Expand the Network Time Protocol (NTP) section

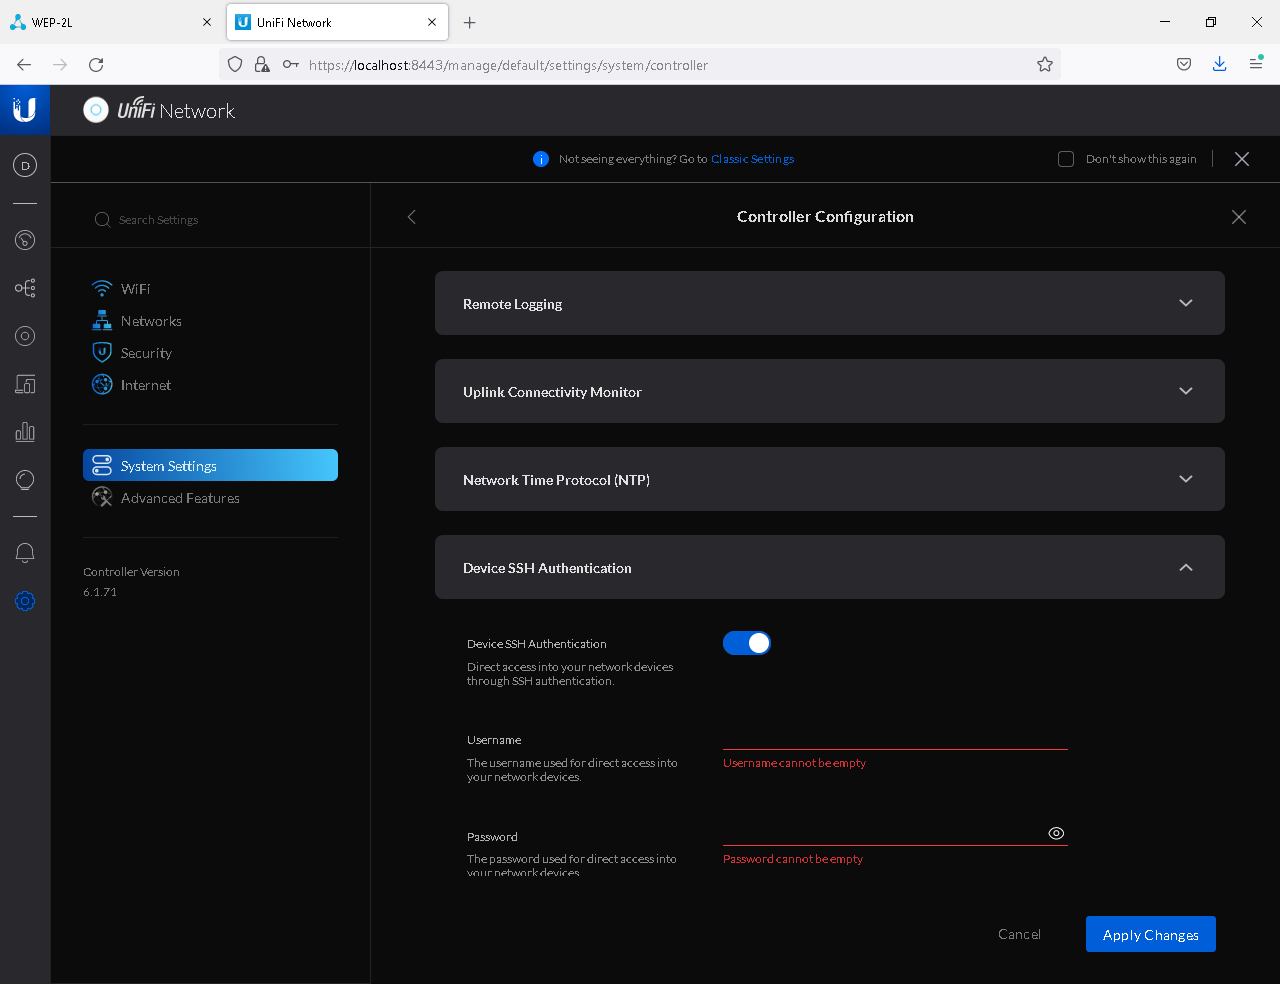pos(830,479)
